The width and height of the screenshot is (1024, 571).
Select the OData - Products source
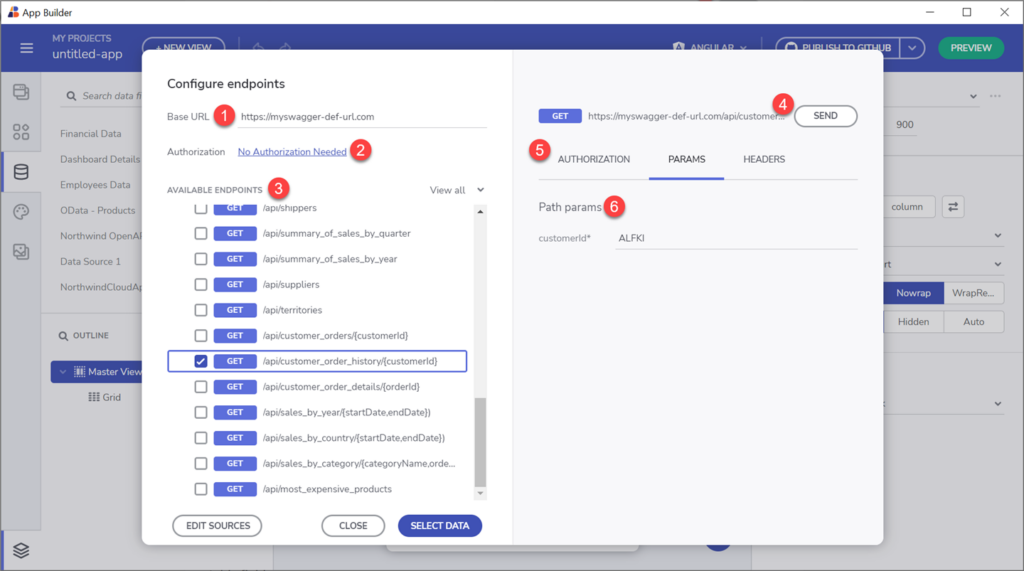coord(98,210)
